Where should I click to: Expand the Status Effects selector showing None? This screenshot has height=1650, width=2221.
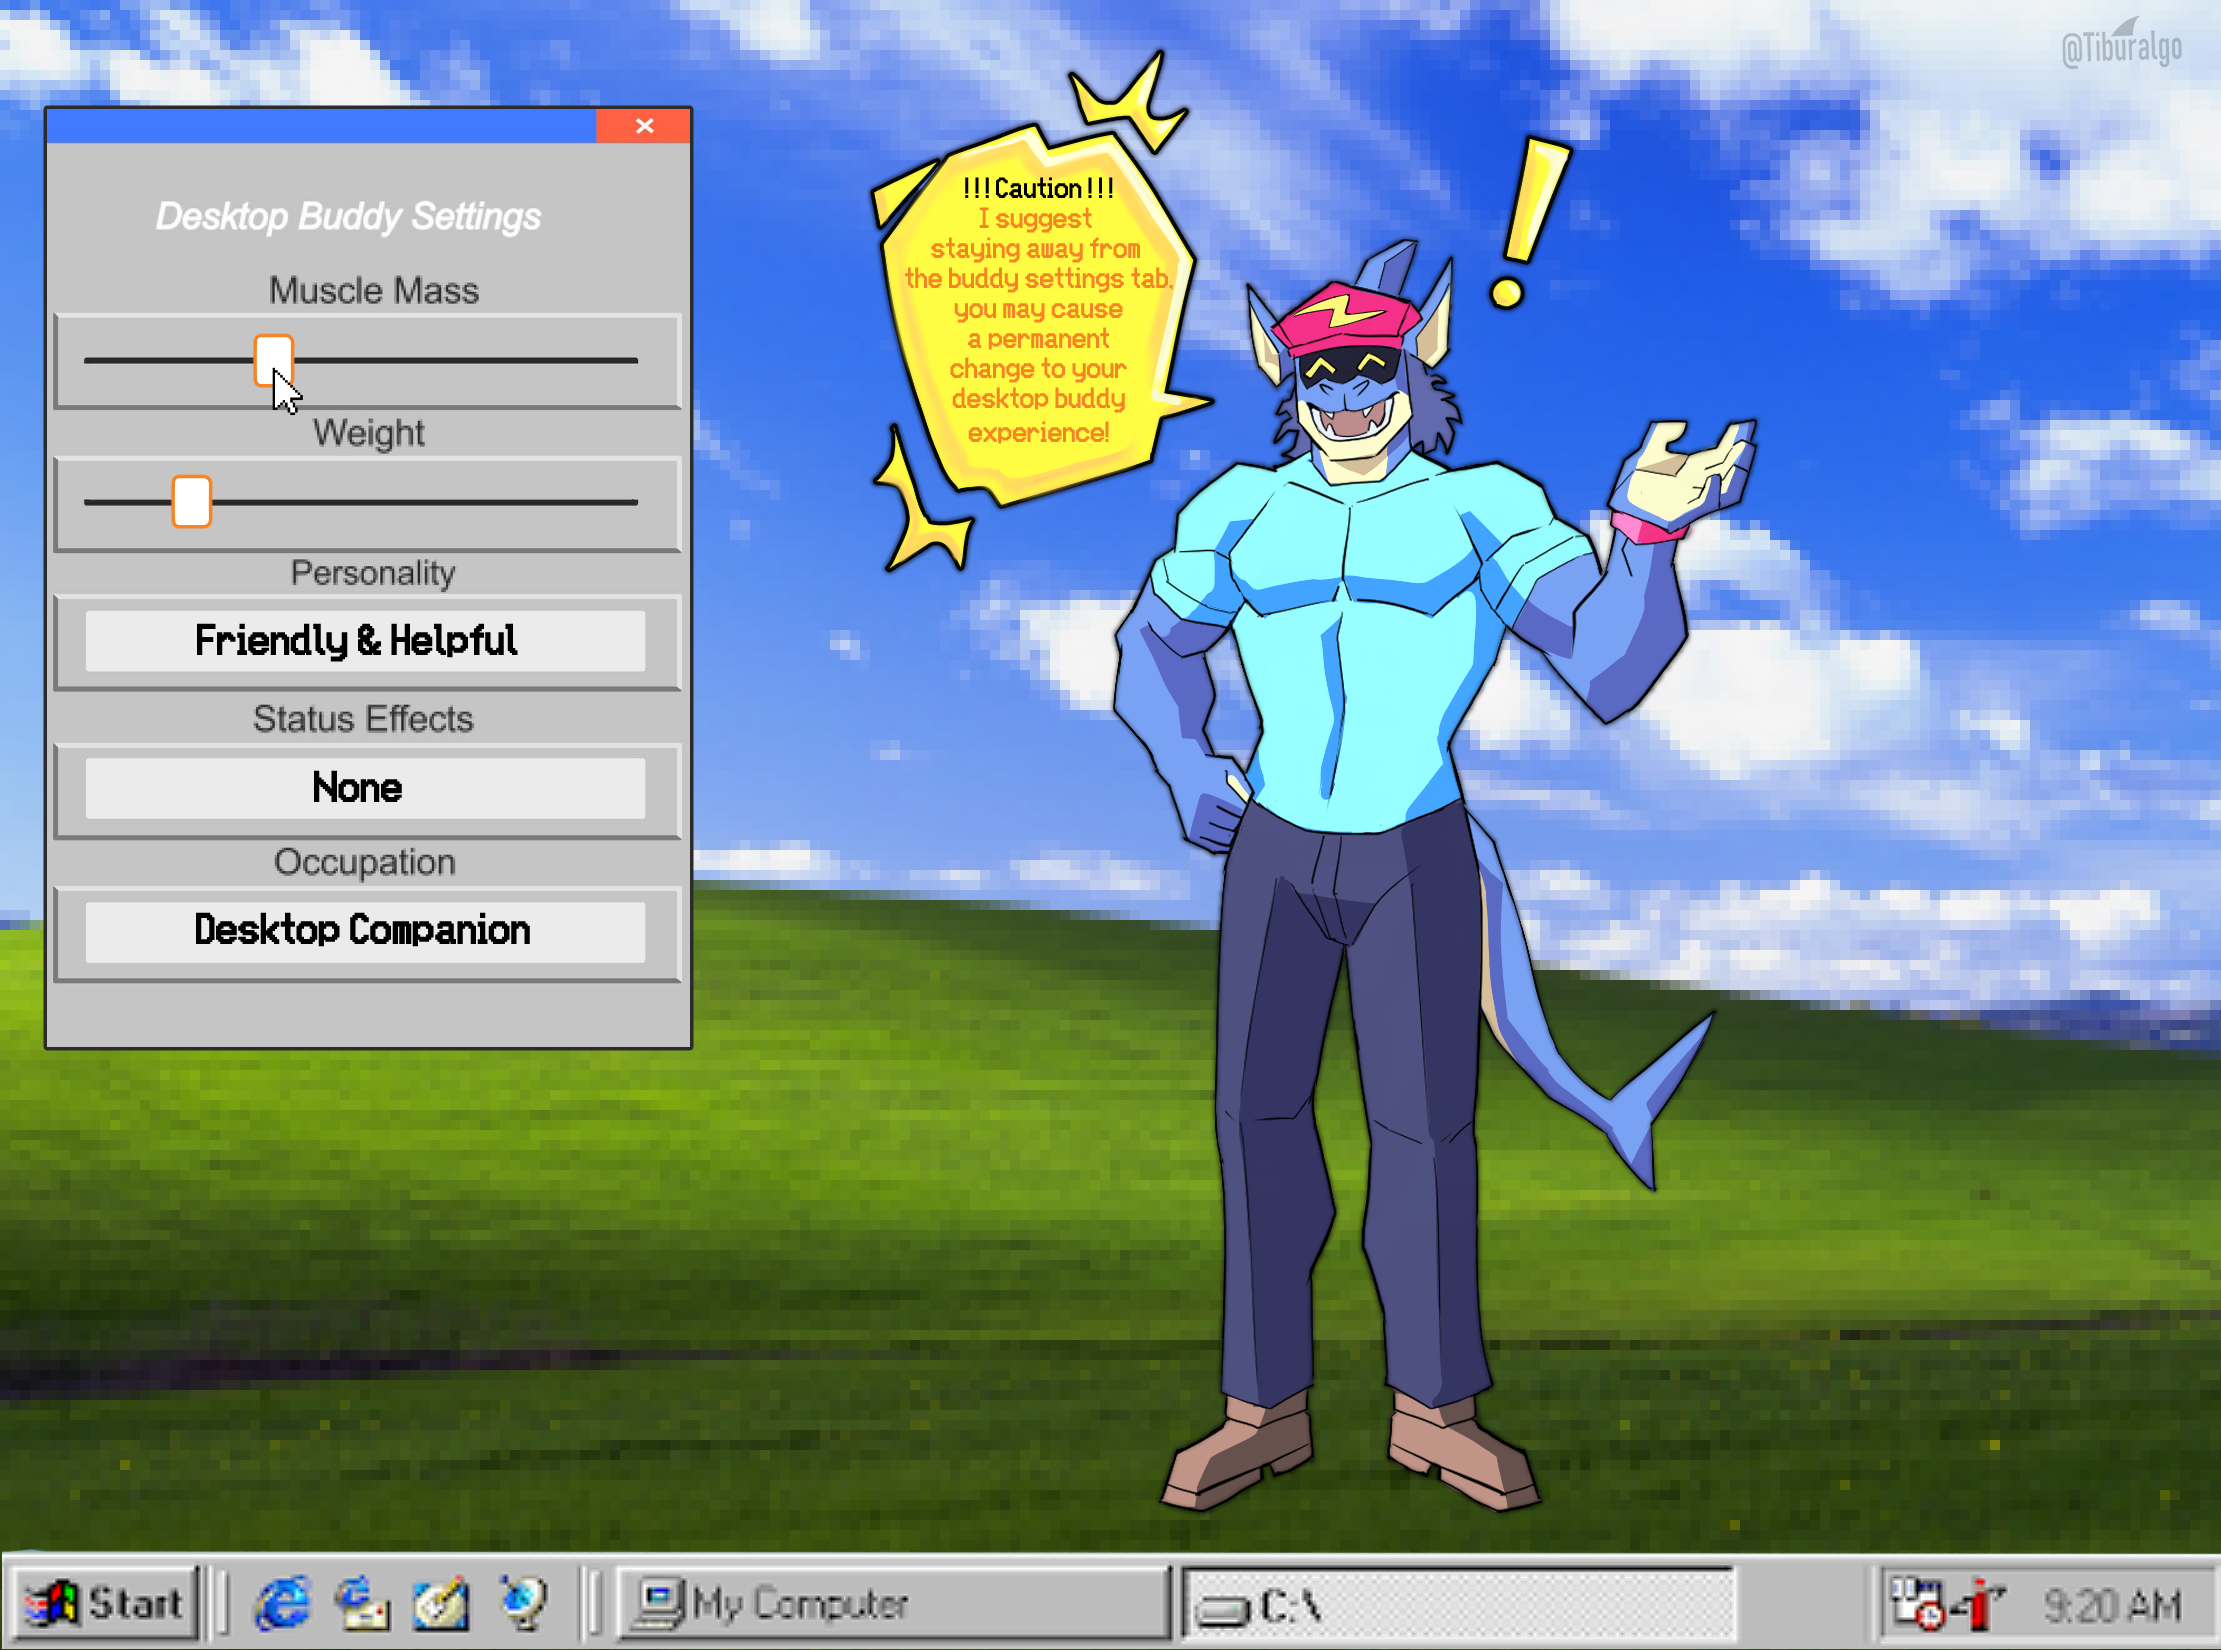(365, 788)
